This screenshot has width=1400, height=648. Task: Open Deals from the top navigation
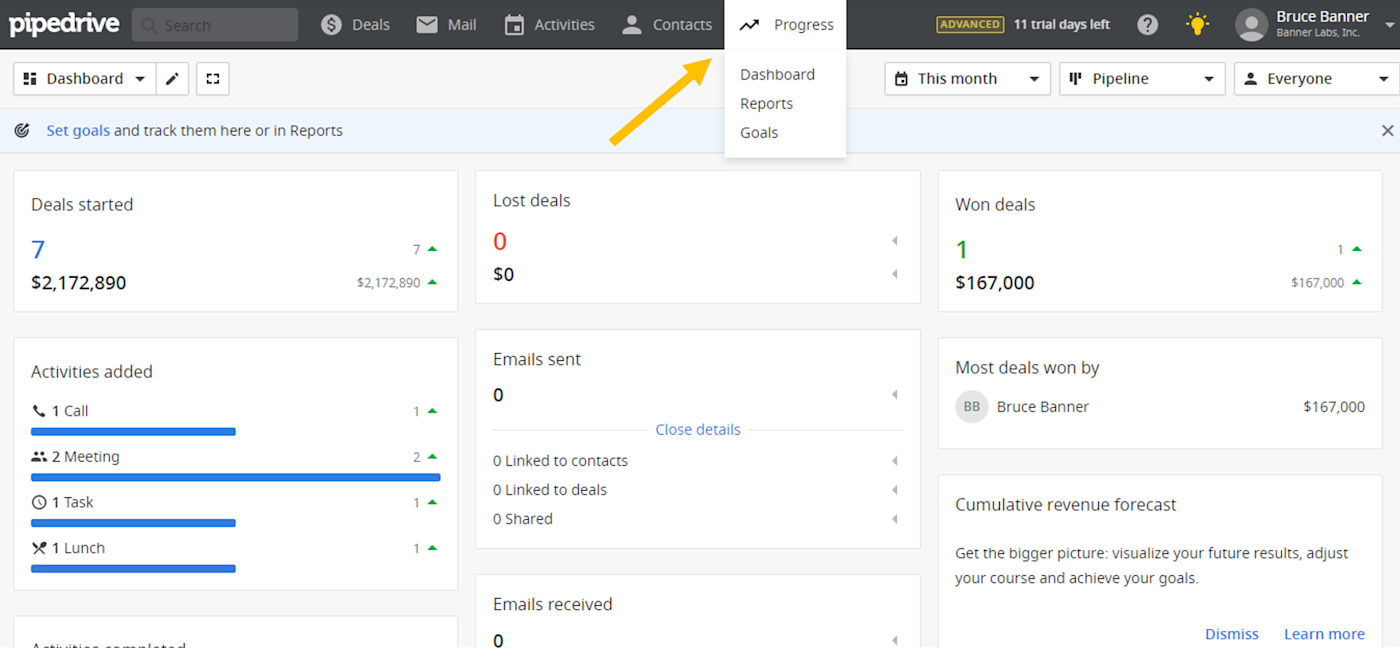pyautogui.click(x=356, y=25)
